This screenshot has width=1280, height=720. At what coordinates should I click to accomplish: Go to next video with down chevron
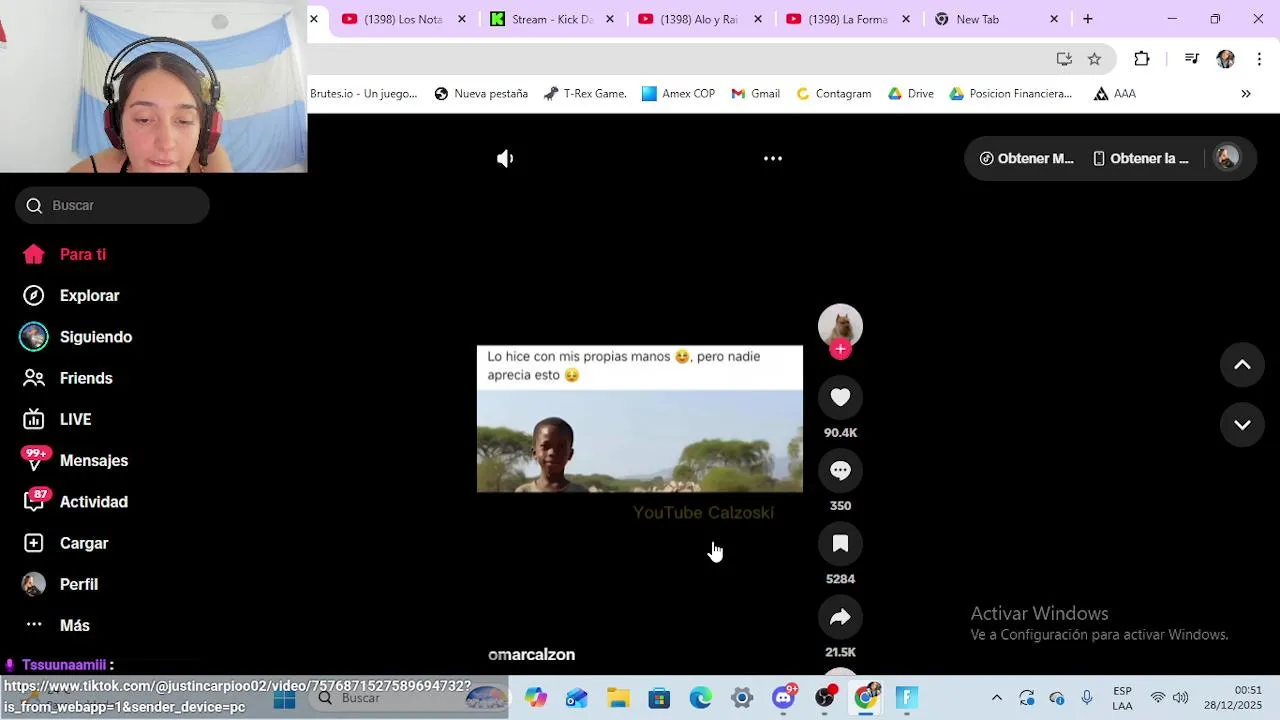[1242, 425]
